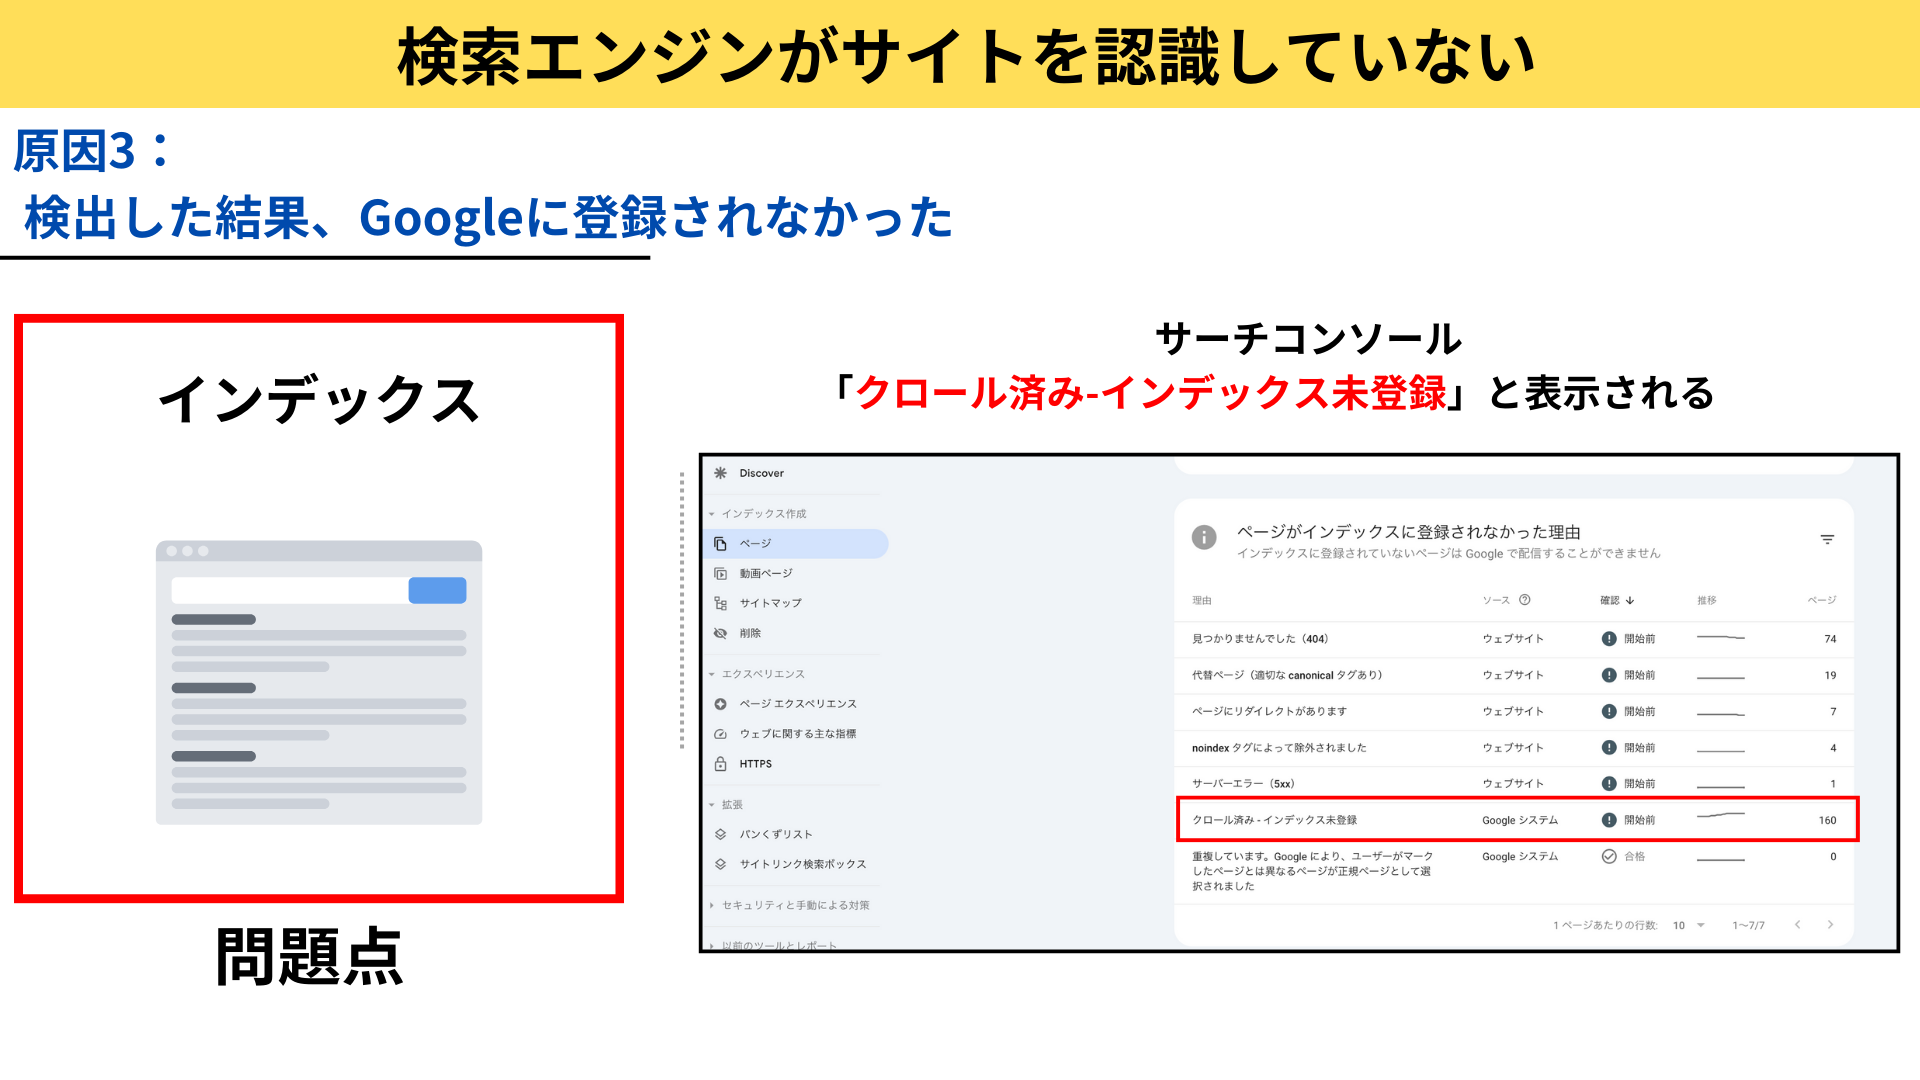Click the Discover asterisk icon in sidebar

click(x=720, y=473)
